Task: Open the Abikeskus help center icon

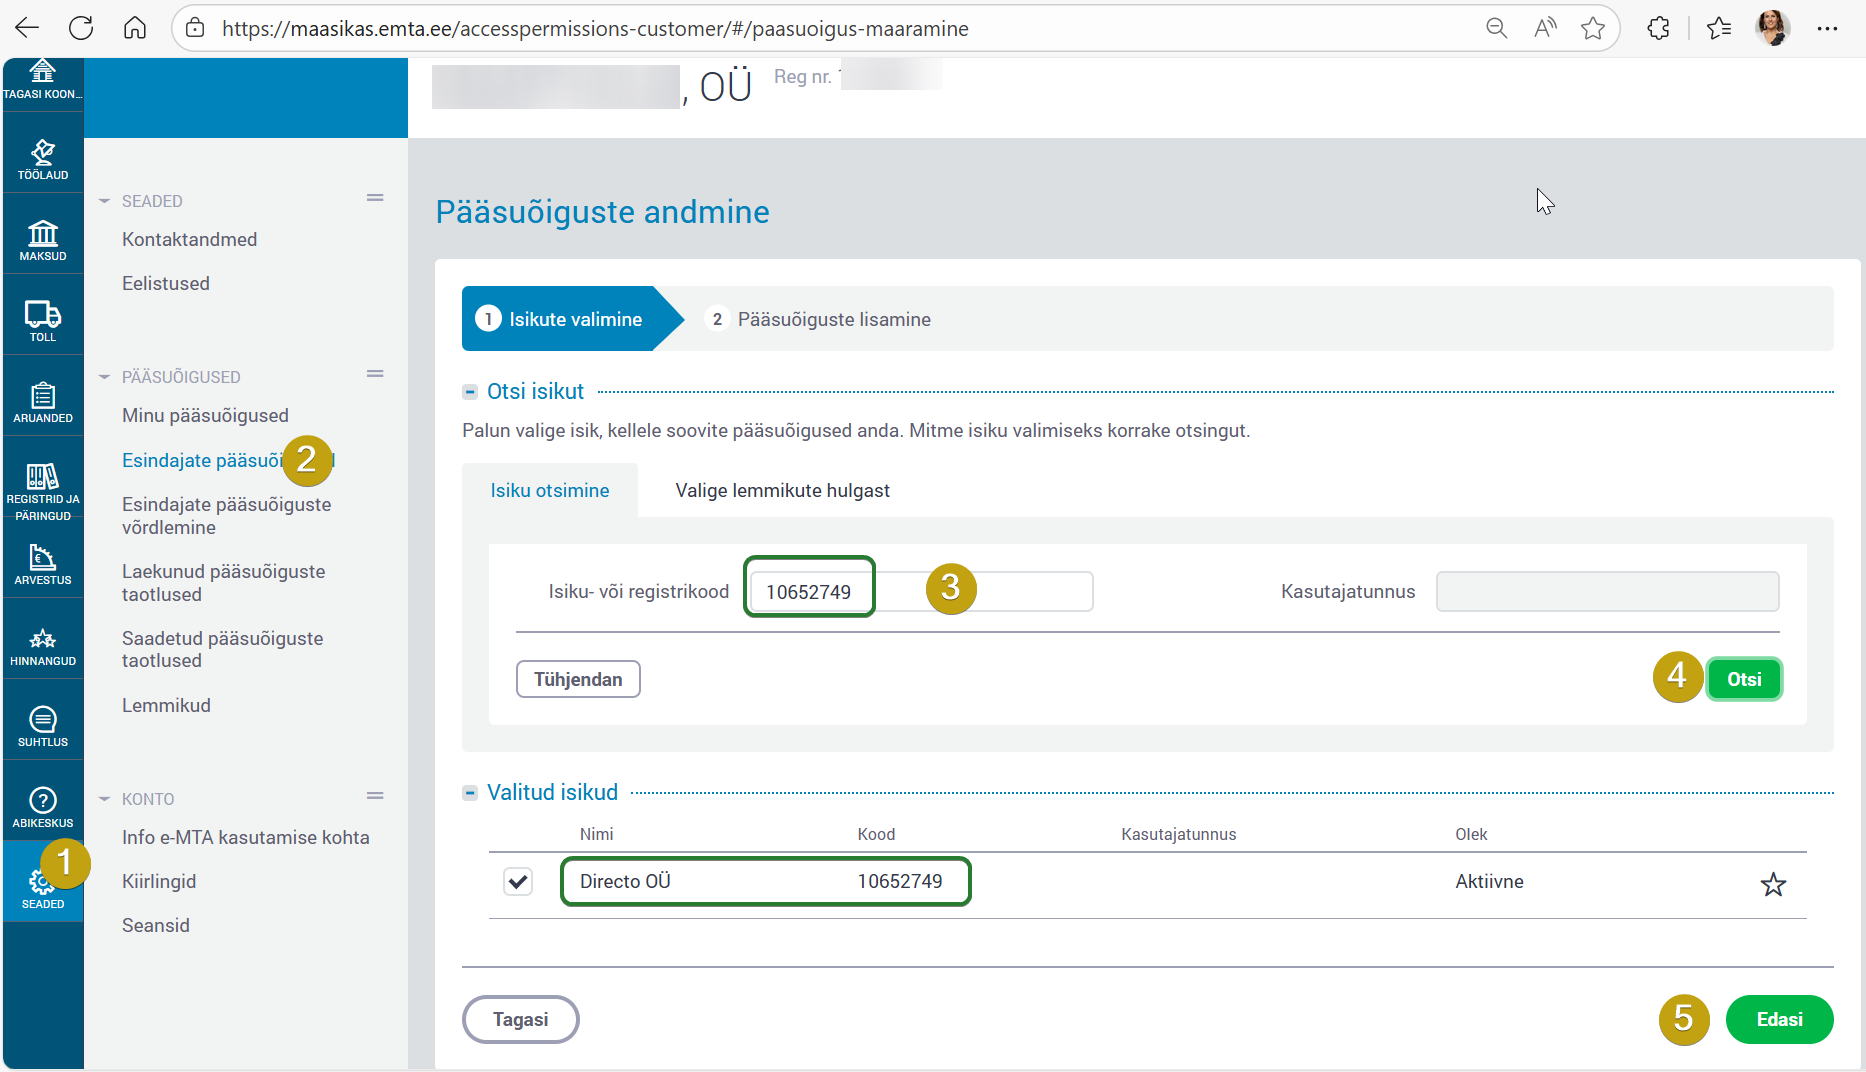Action: pyautogui.click(x=43, y=807)
